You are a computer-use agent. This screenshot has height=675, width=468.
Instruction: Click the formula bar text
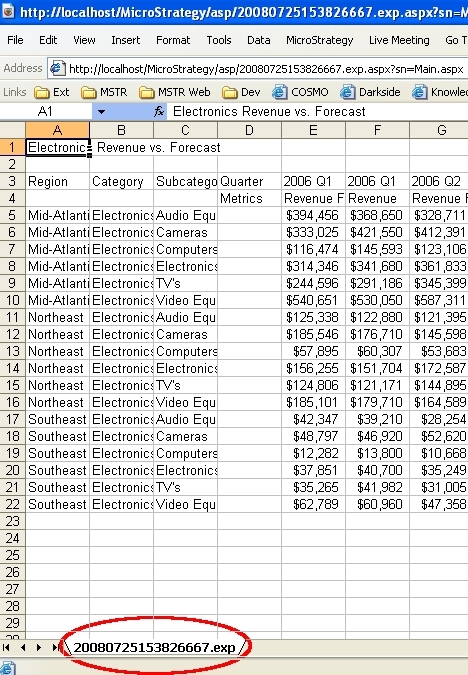269,112
